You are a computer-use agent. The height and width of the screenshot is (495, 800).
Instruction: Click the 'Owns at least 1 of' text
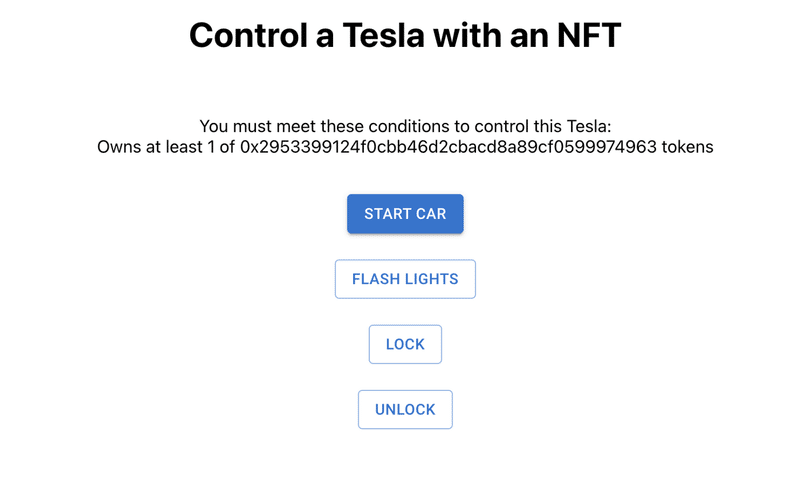165,147
